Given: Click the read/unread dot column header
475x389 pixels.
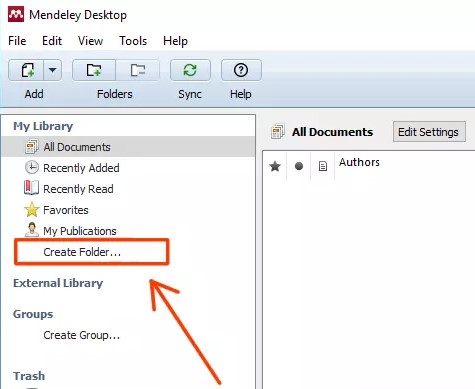Looking at the screenshot, I should [x=299, y=166].
